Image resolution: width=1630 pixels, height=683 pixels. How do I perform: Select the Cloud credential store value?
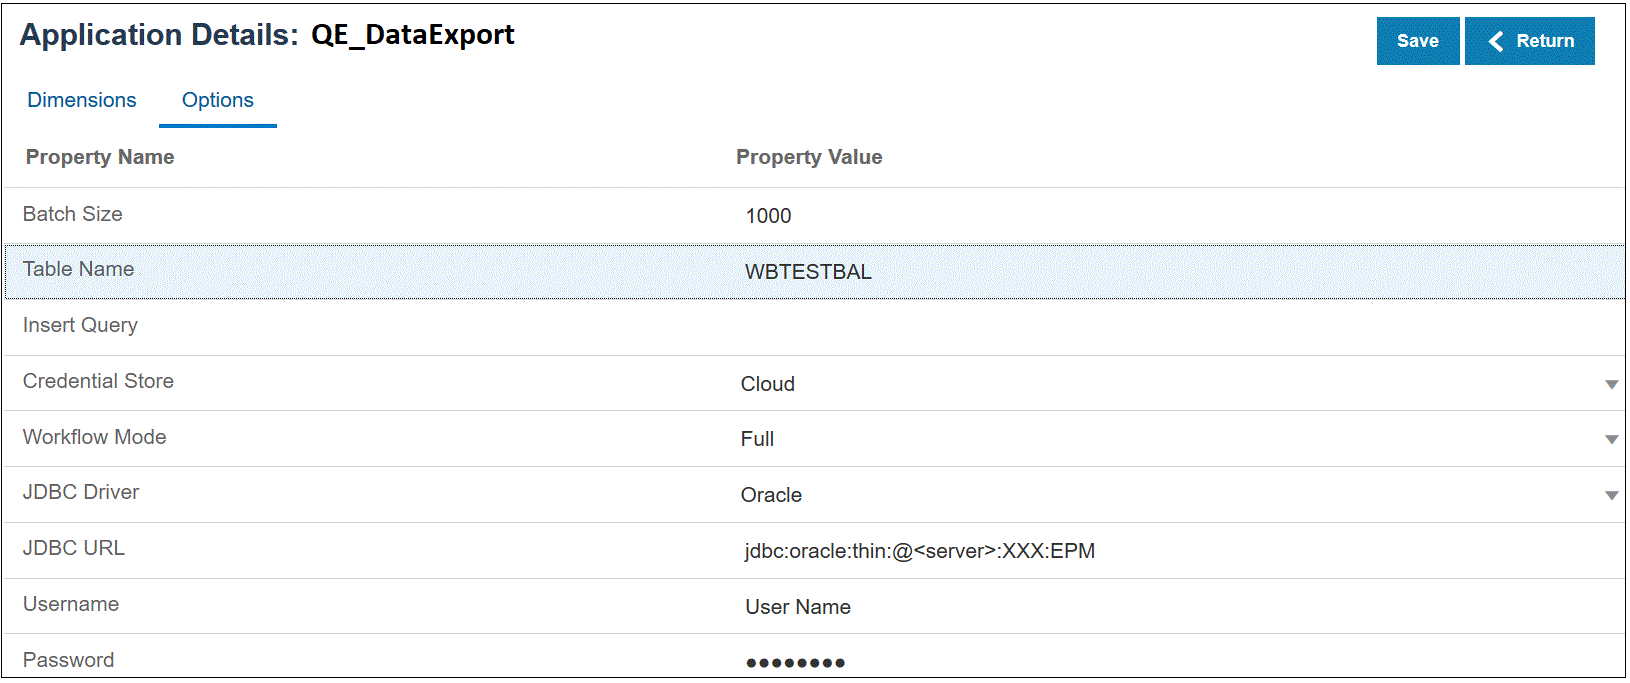pyautogui.click(x=768, y=384)
